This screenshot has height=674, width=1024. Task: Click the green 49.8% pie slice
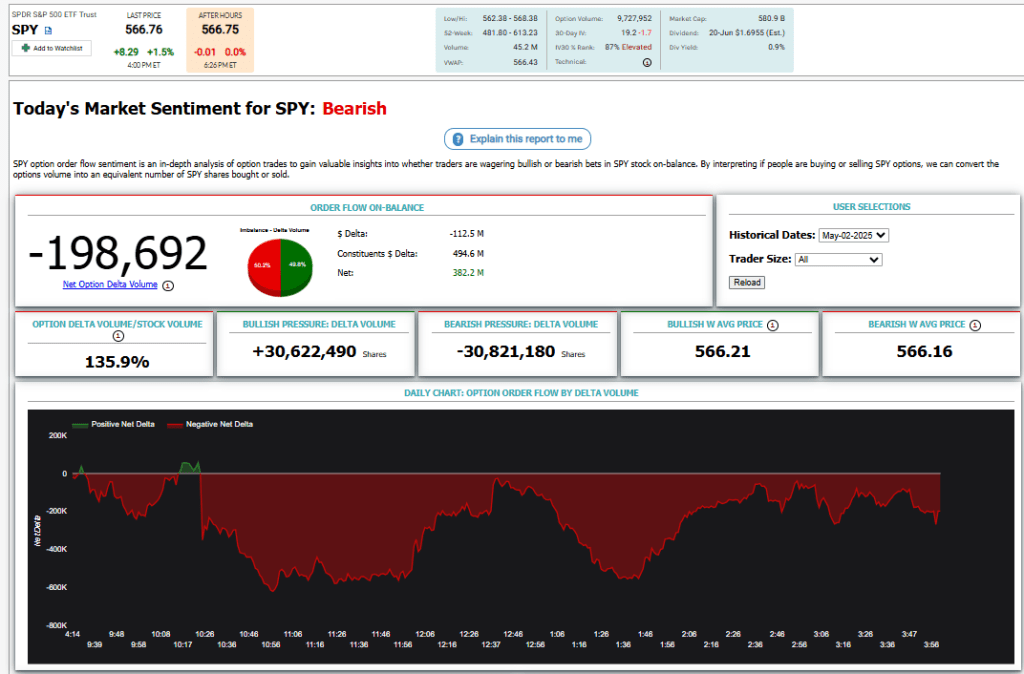[297, 266]
